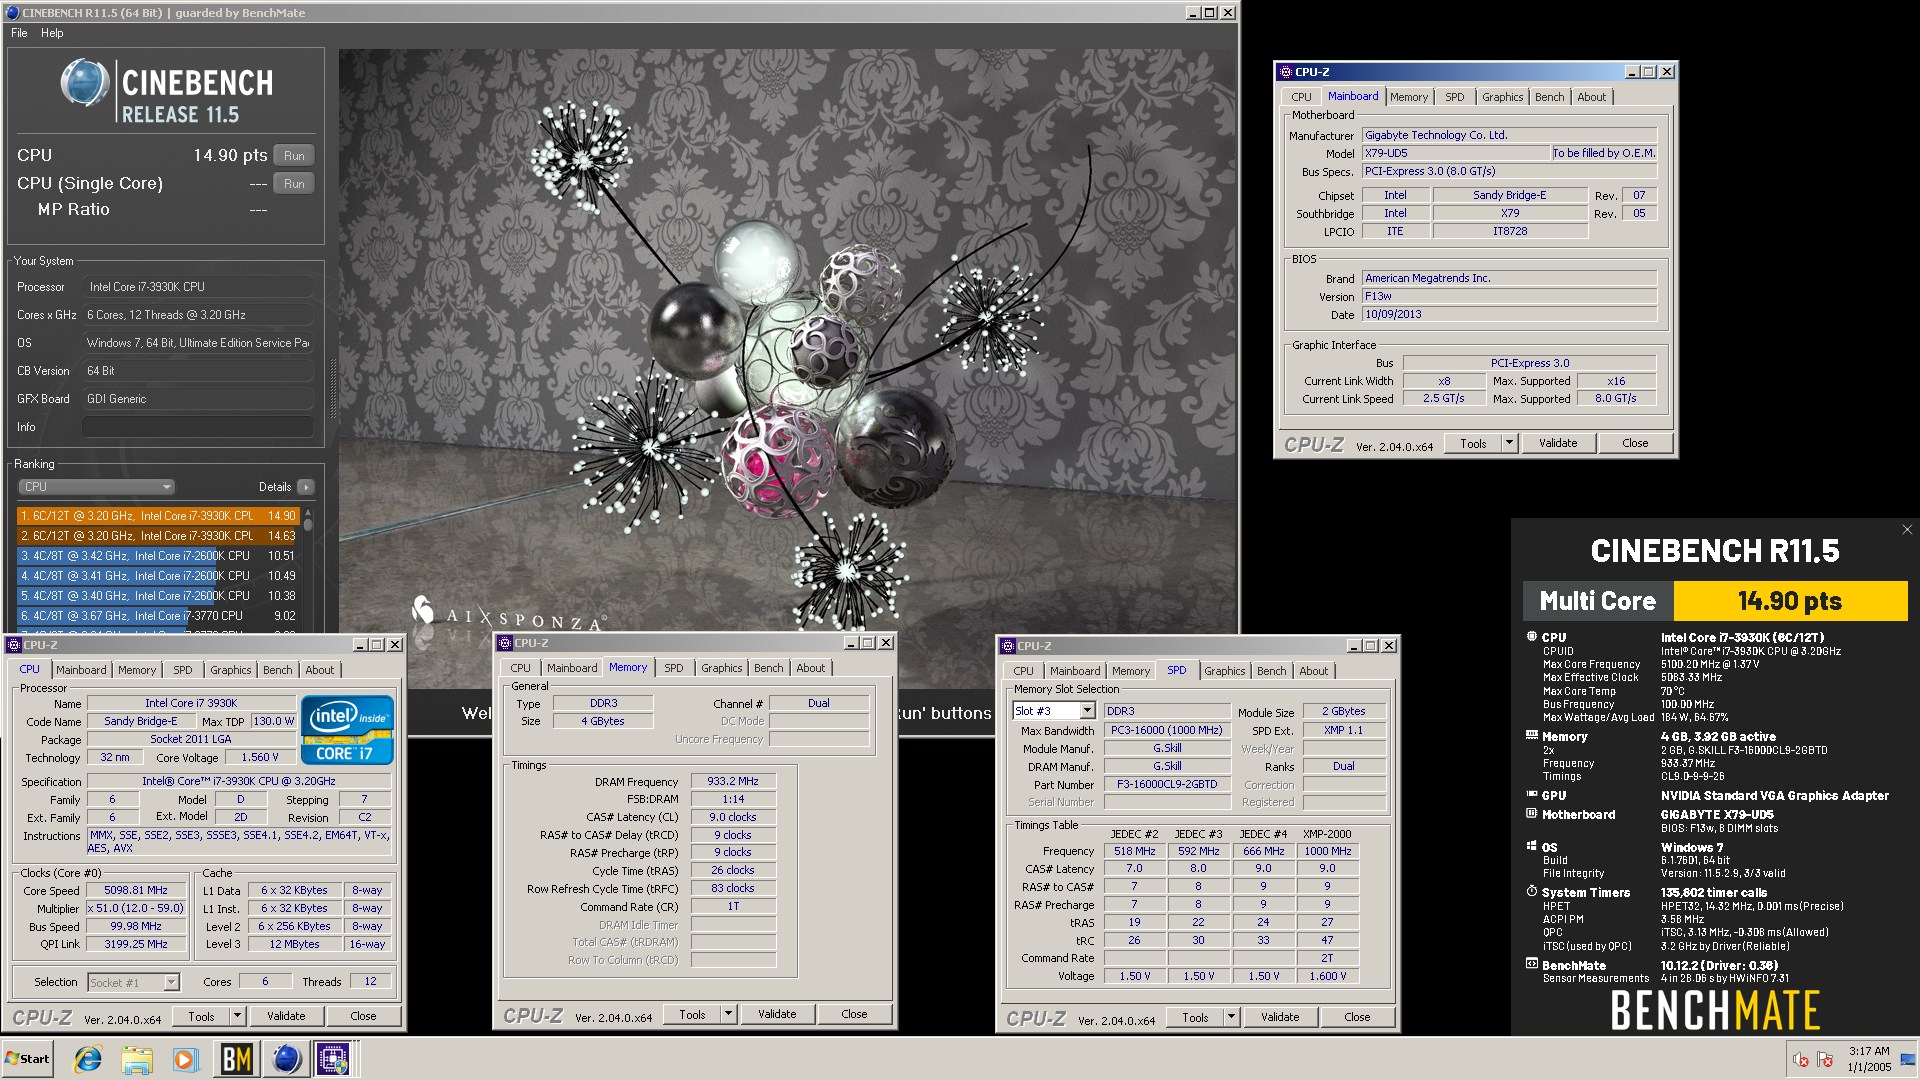
Task: Select ranking entry 6 i7-3770 9.02
Action: [158, 616]
